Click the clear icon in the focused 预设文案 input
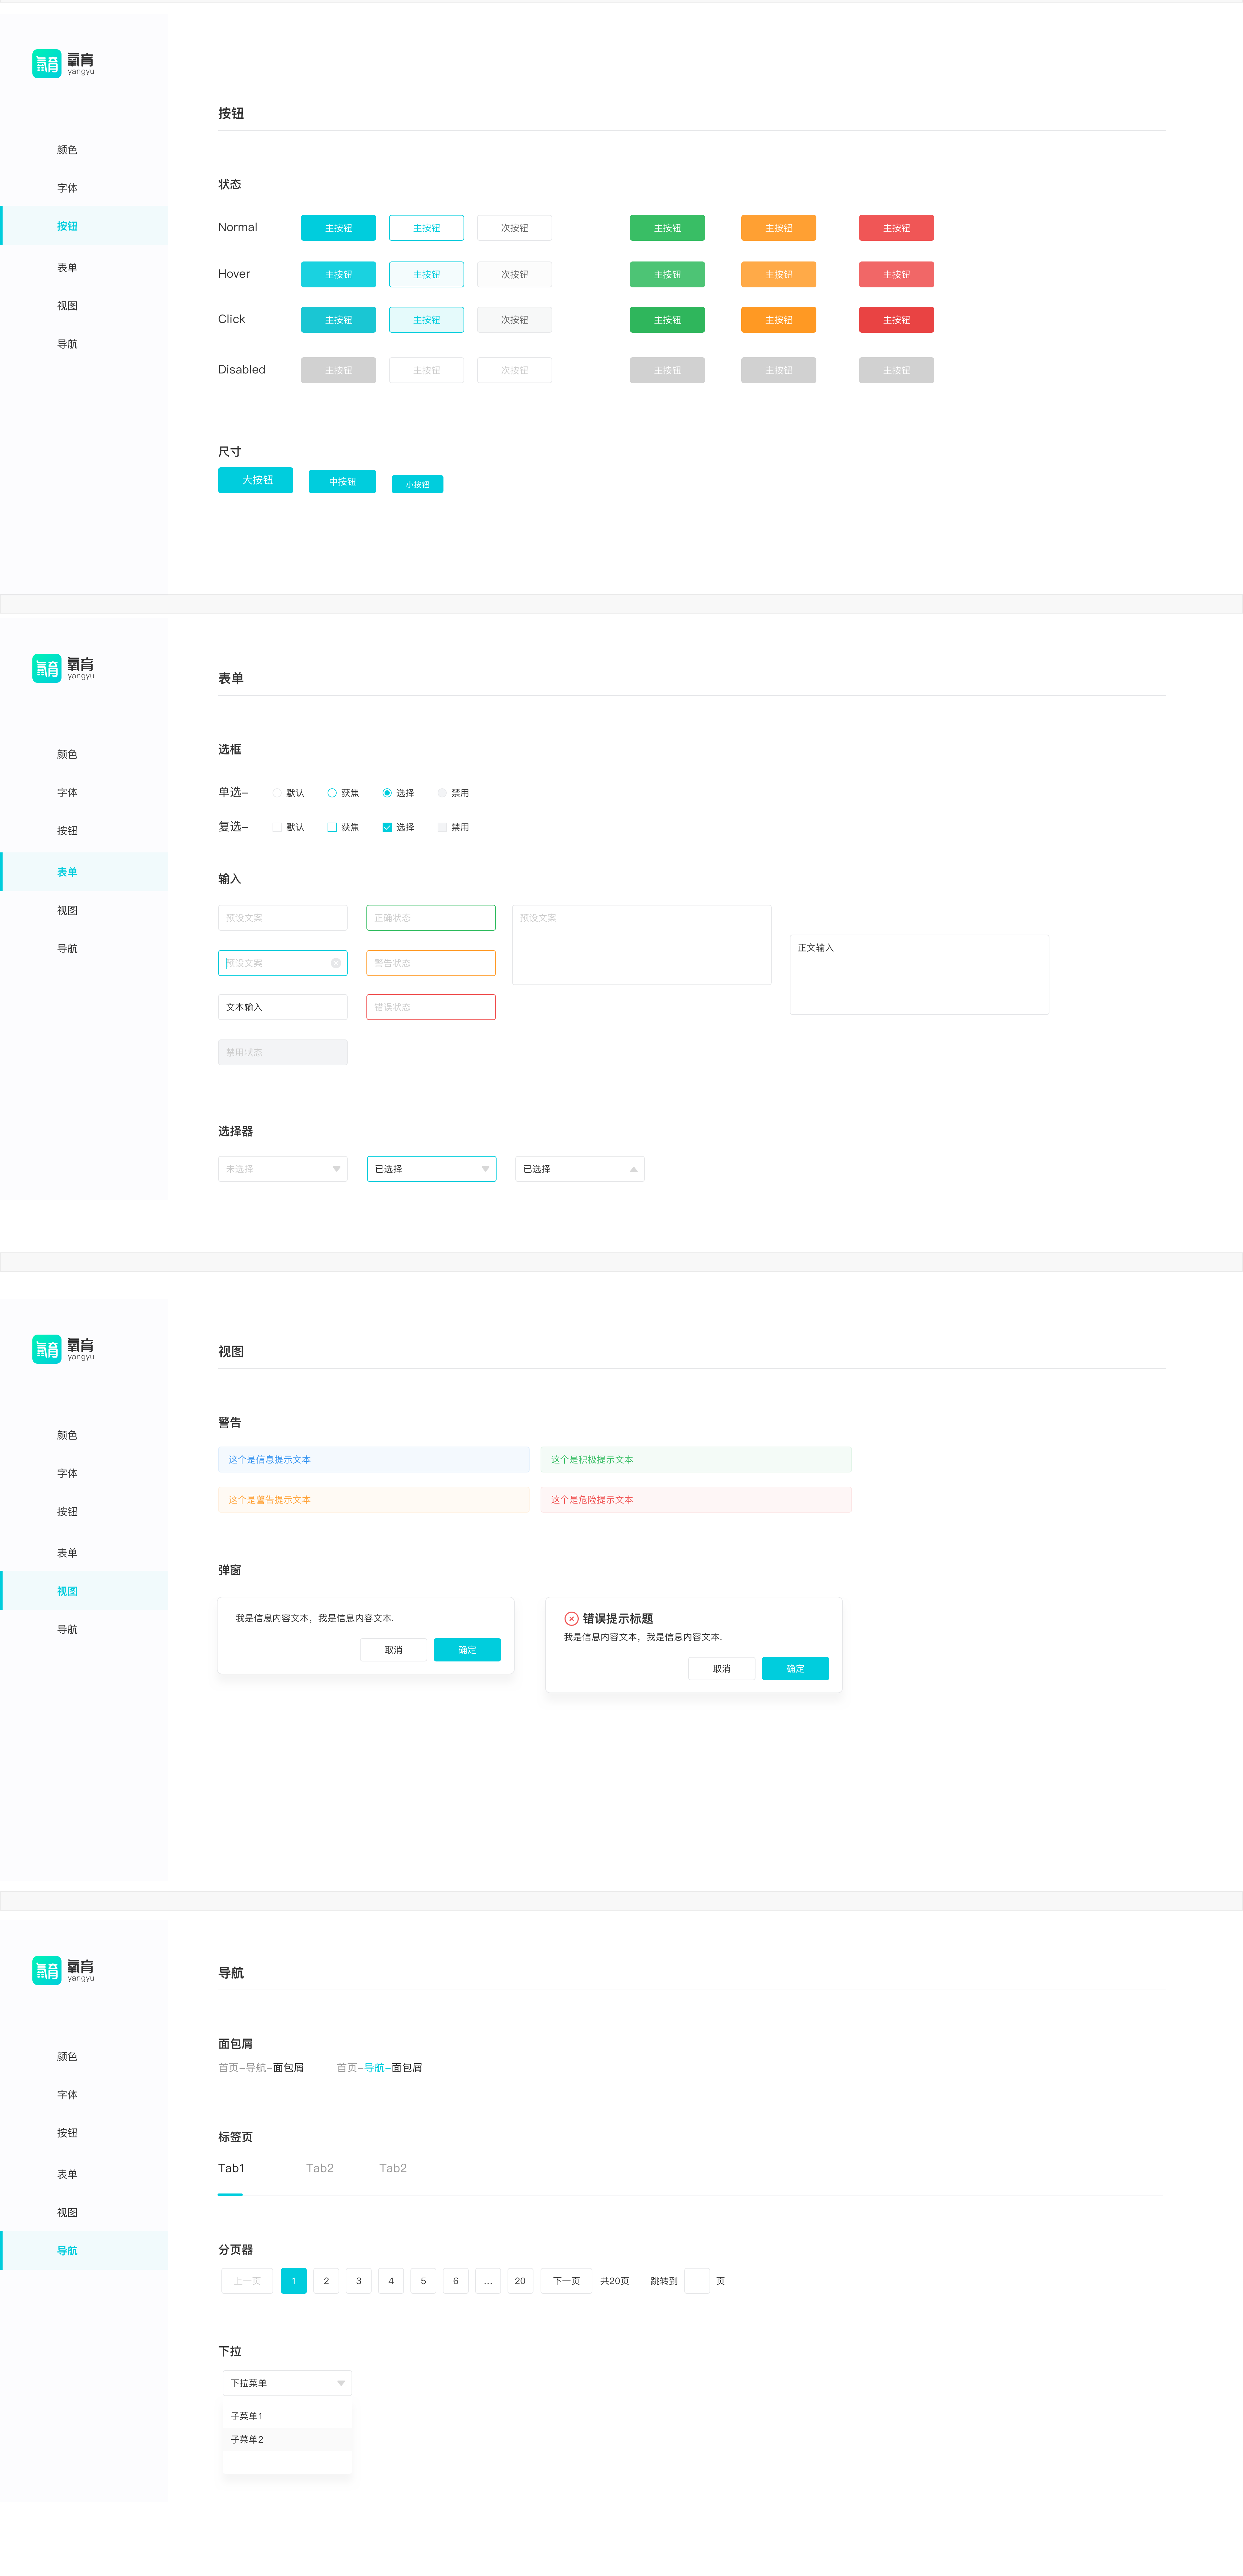The height and width of the screenshot is (2576, 1243). [x=336, y=963]
